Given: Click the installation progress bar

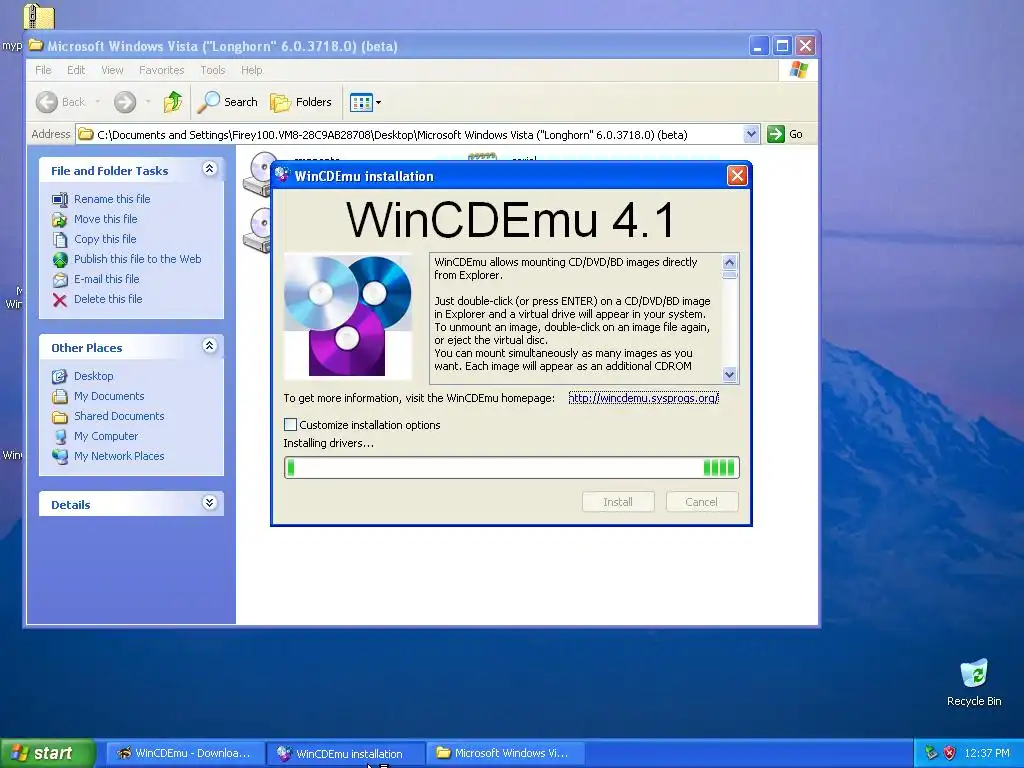Looking at the screenshot, I should [x=511, y=468].
